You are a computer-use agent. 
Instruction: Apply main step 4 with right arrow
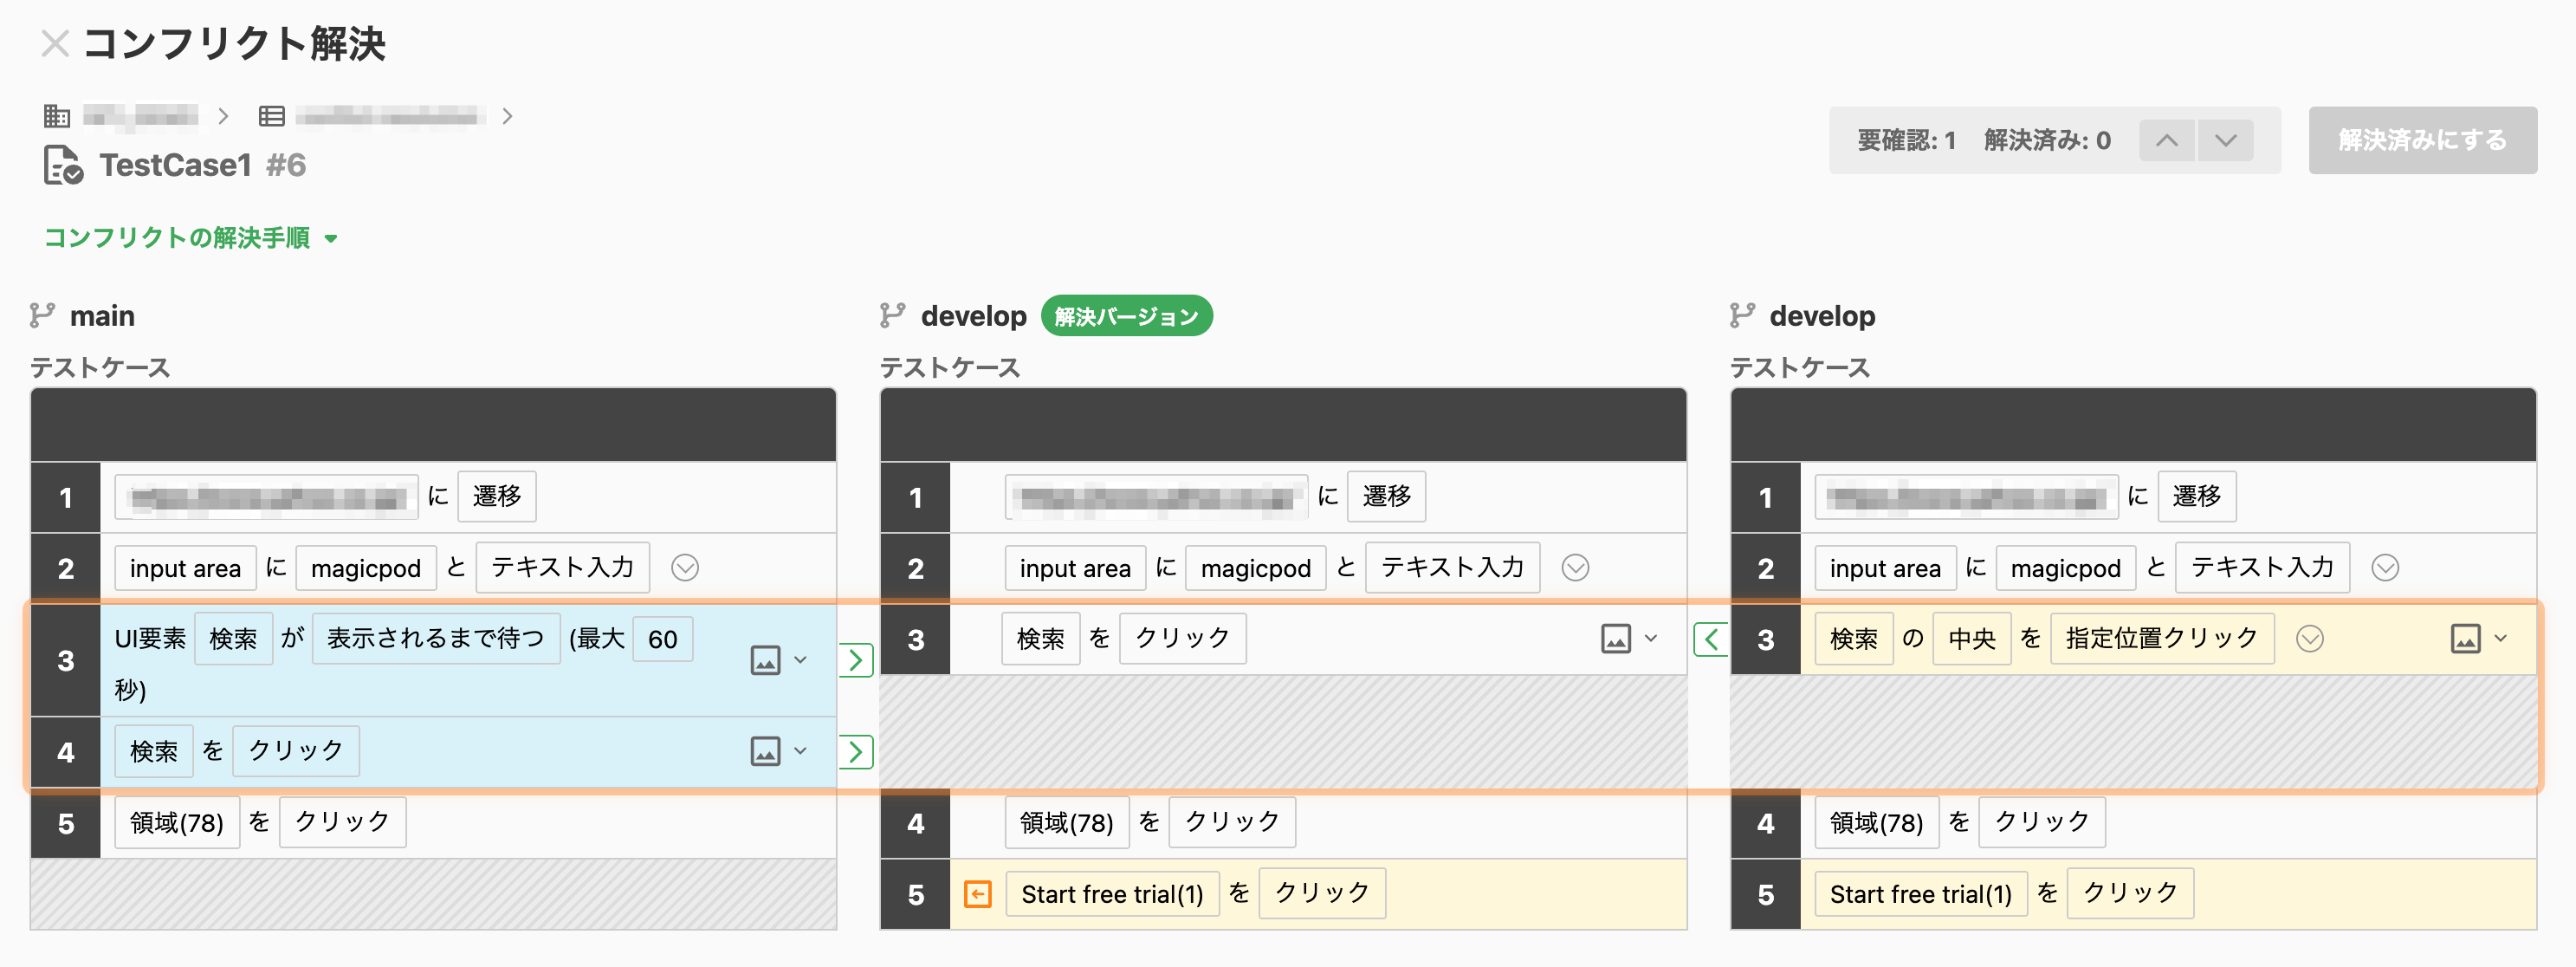(x=856, y=752)
